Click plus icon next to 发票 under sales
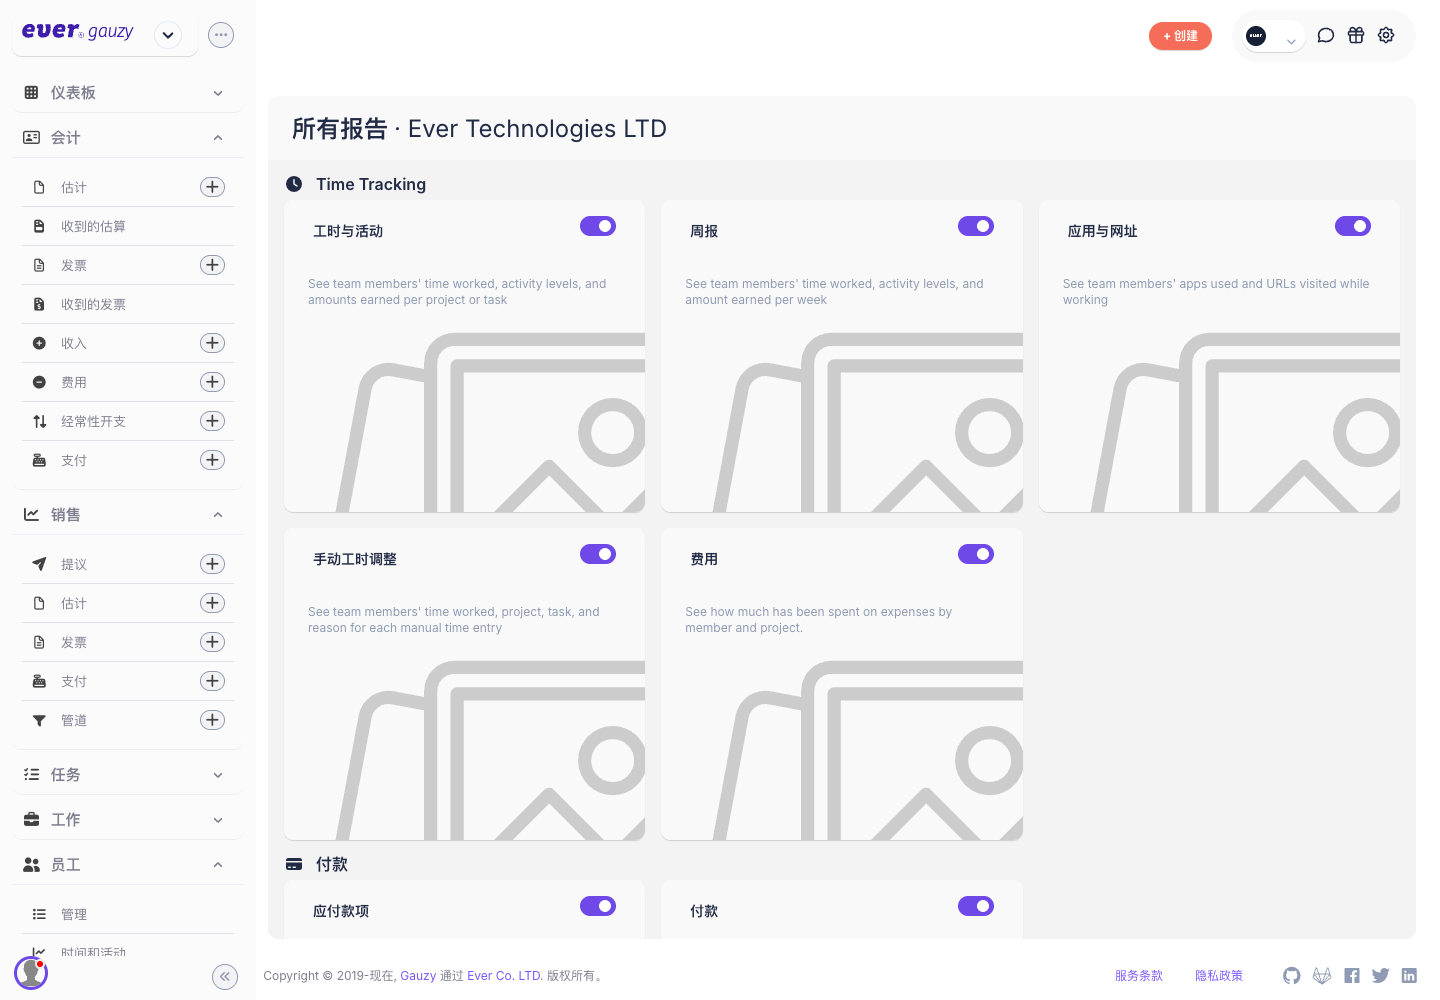Screen dimensions: 1440x1000 tap(212, 642)
